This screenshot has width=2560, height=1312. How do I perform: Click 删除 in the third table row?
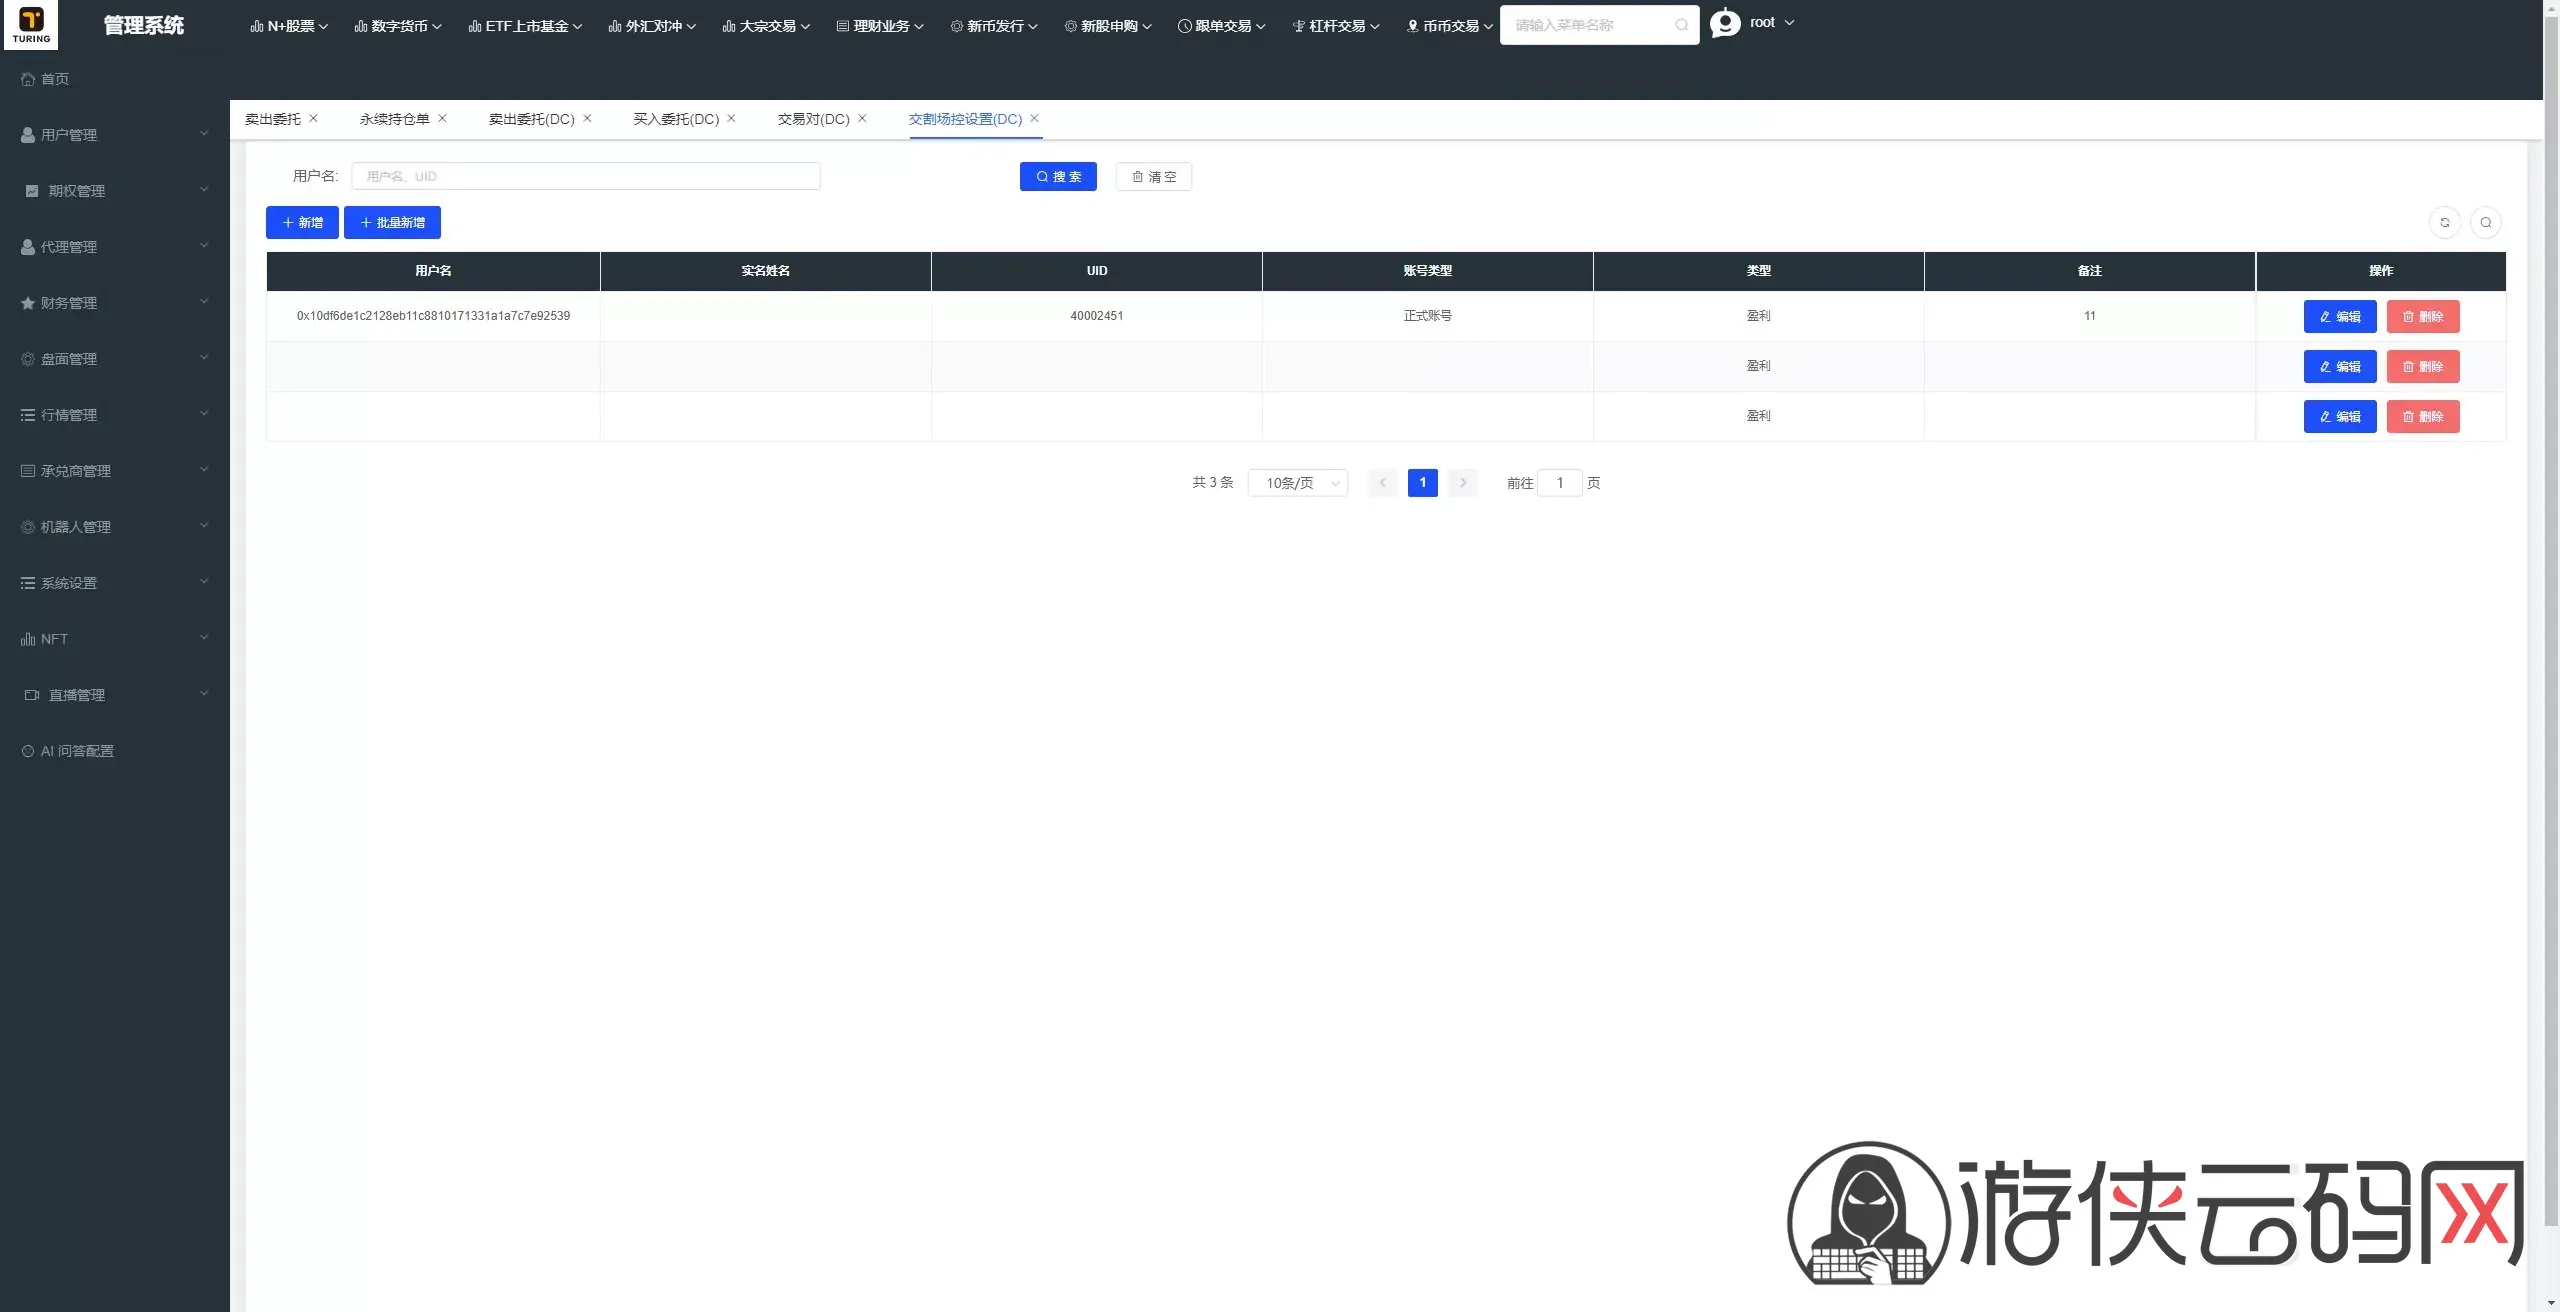point(2423,416)
